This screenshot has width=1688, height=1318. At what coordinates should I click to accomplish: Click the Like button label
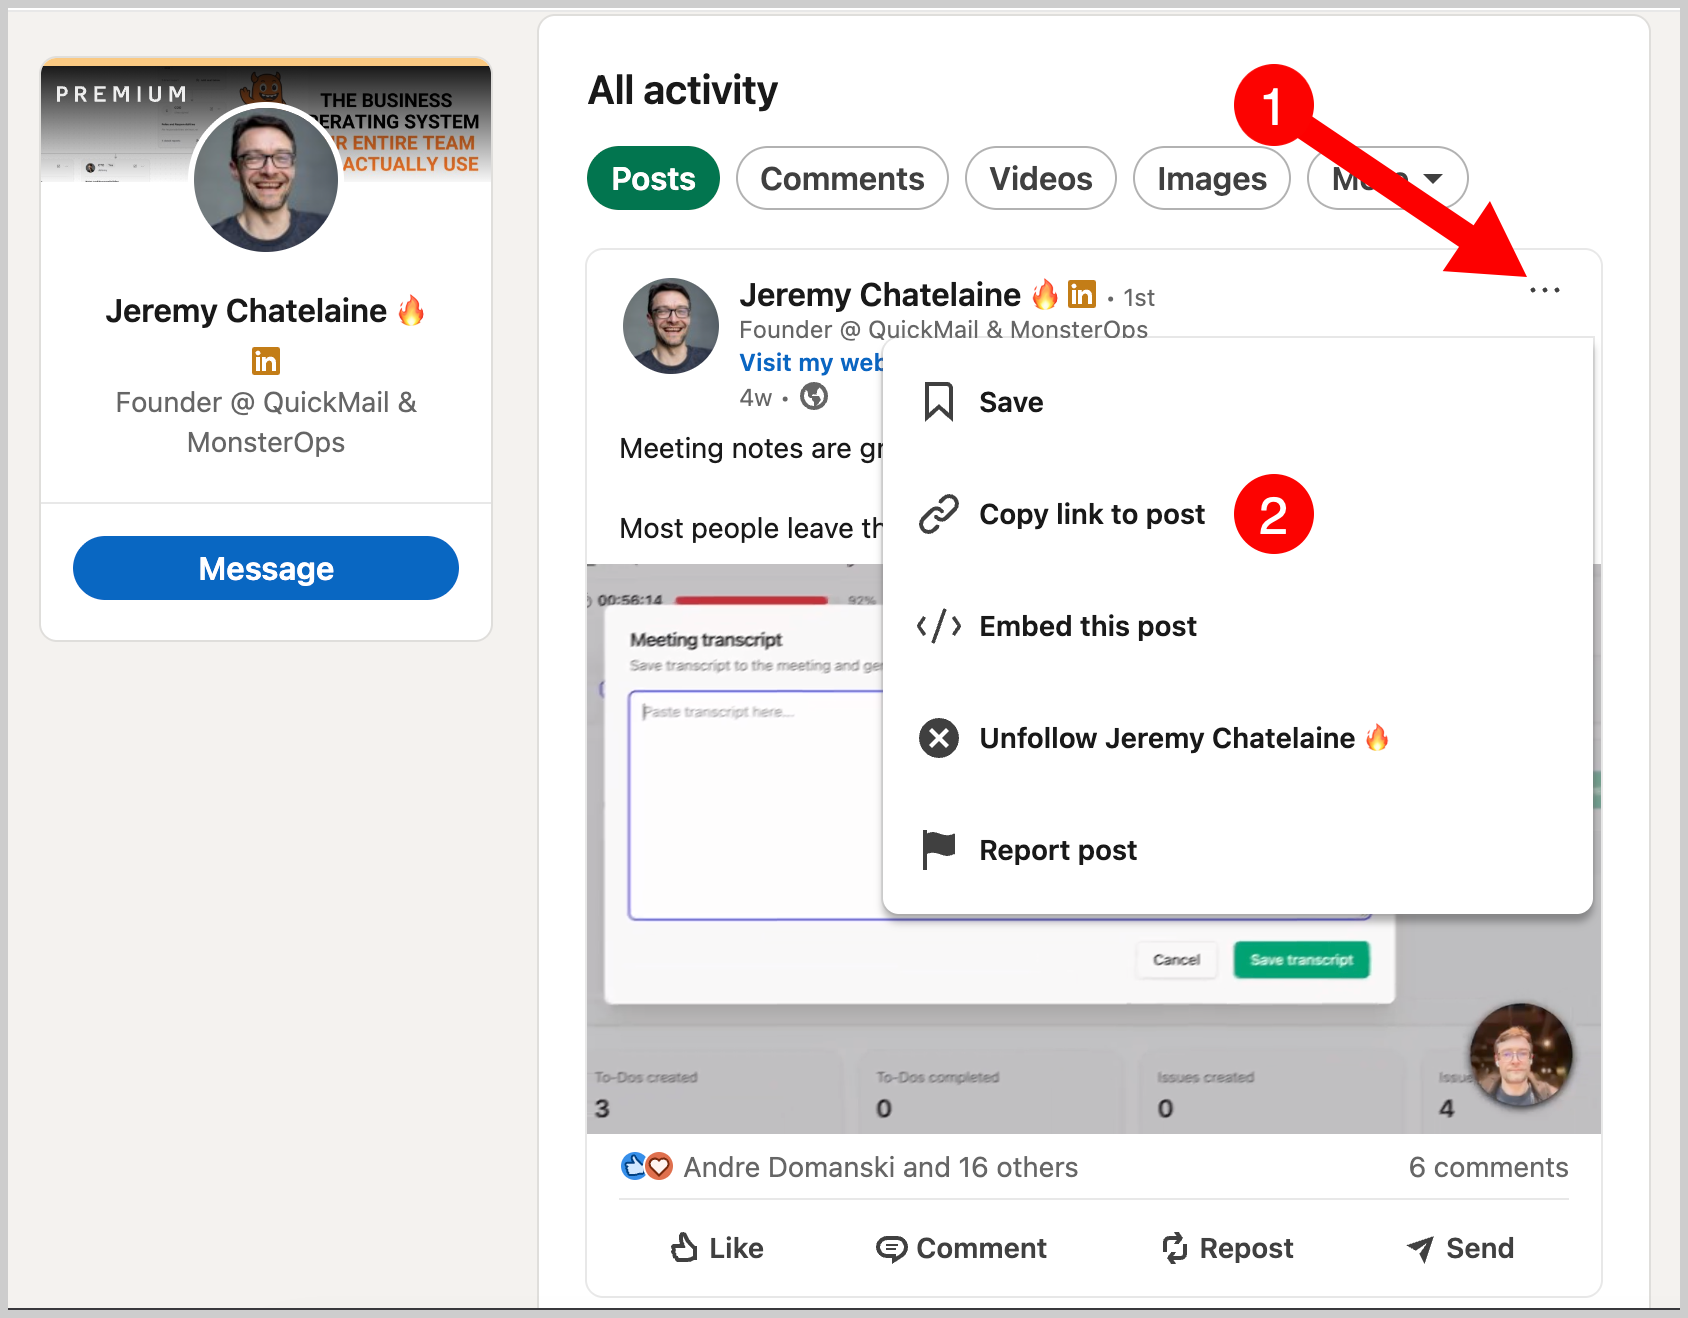(x=736, y=1248)
